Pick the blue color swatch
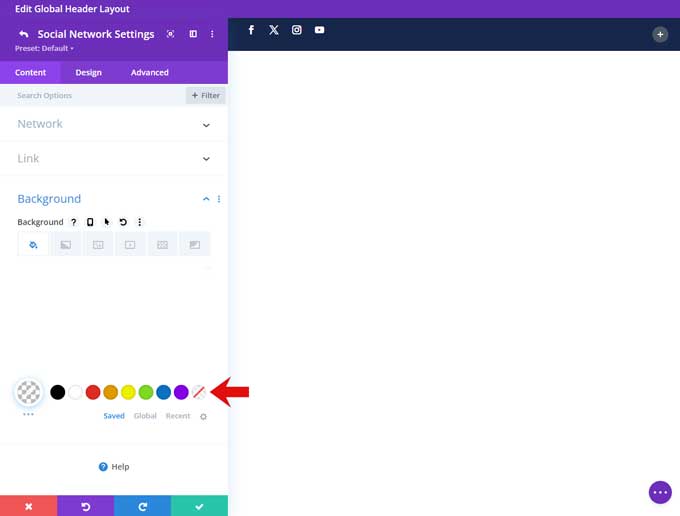680x516 pixels. click(163, 392)
